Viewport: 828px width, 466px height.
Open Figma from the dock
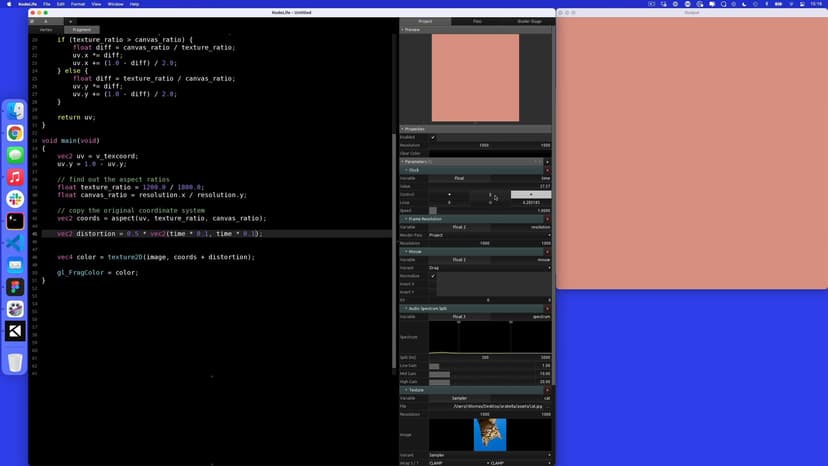tap(15, 287)
